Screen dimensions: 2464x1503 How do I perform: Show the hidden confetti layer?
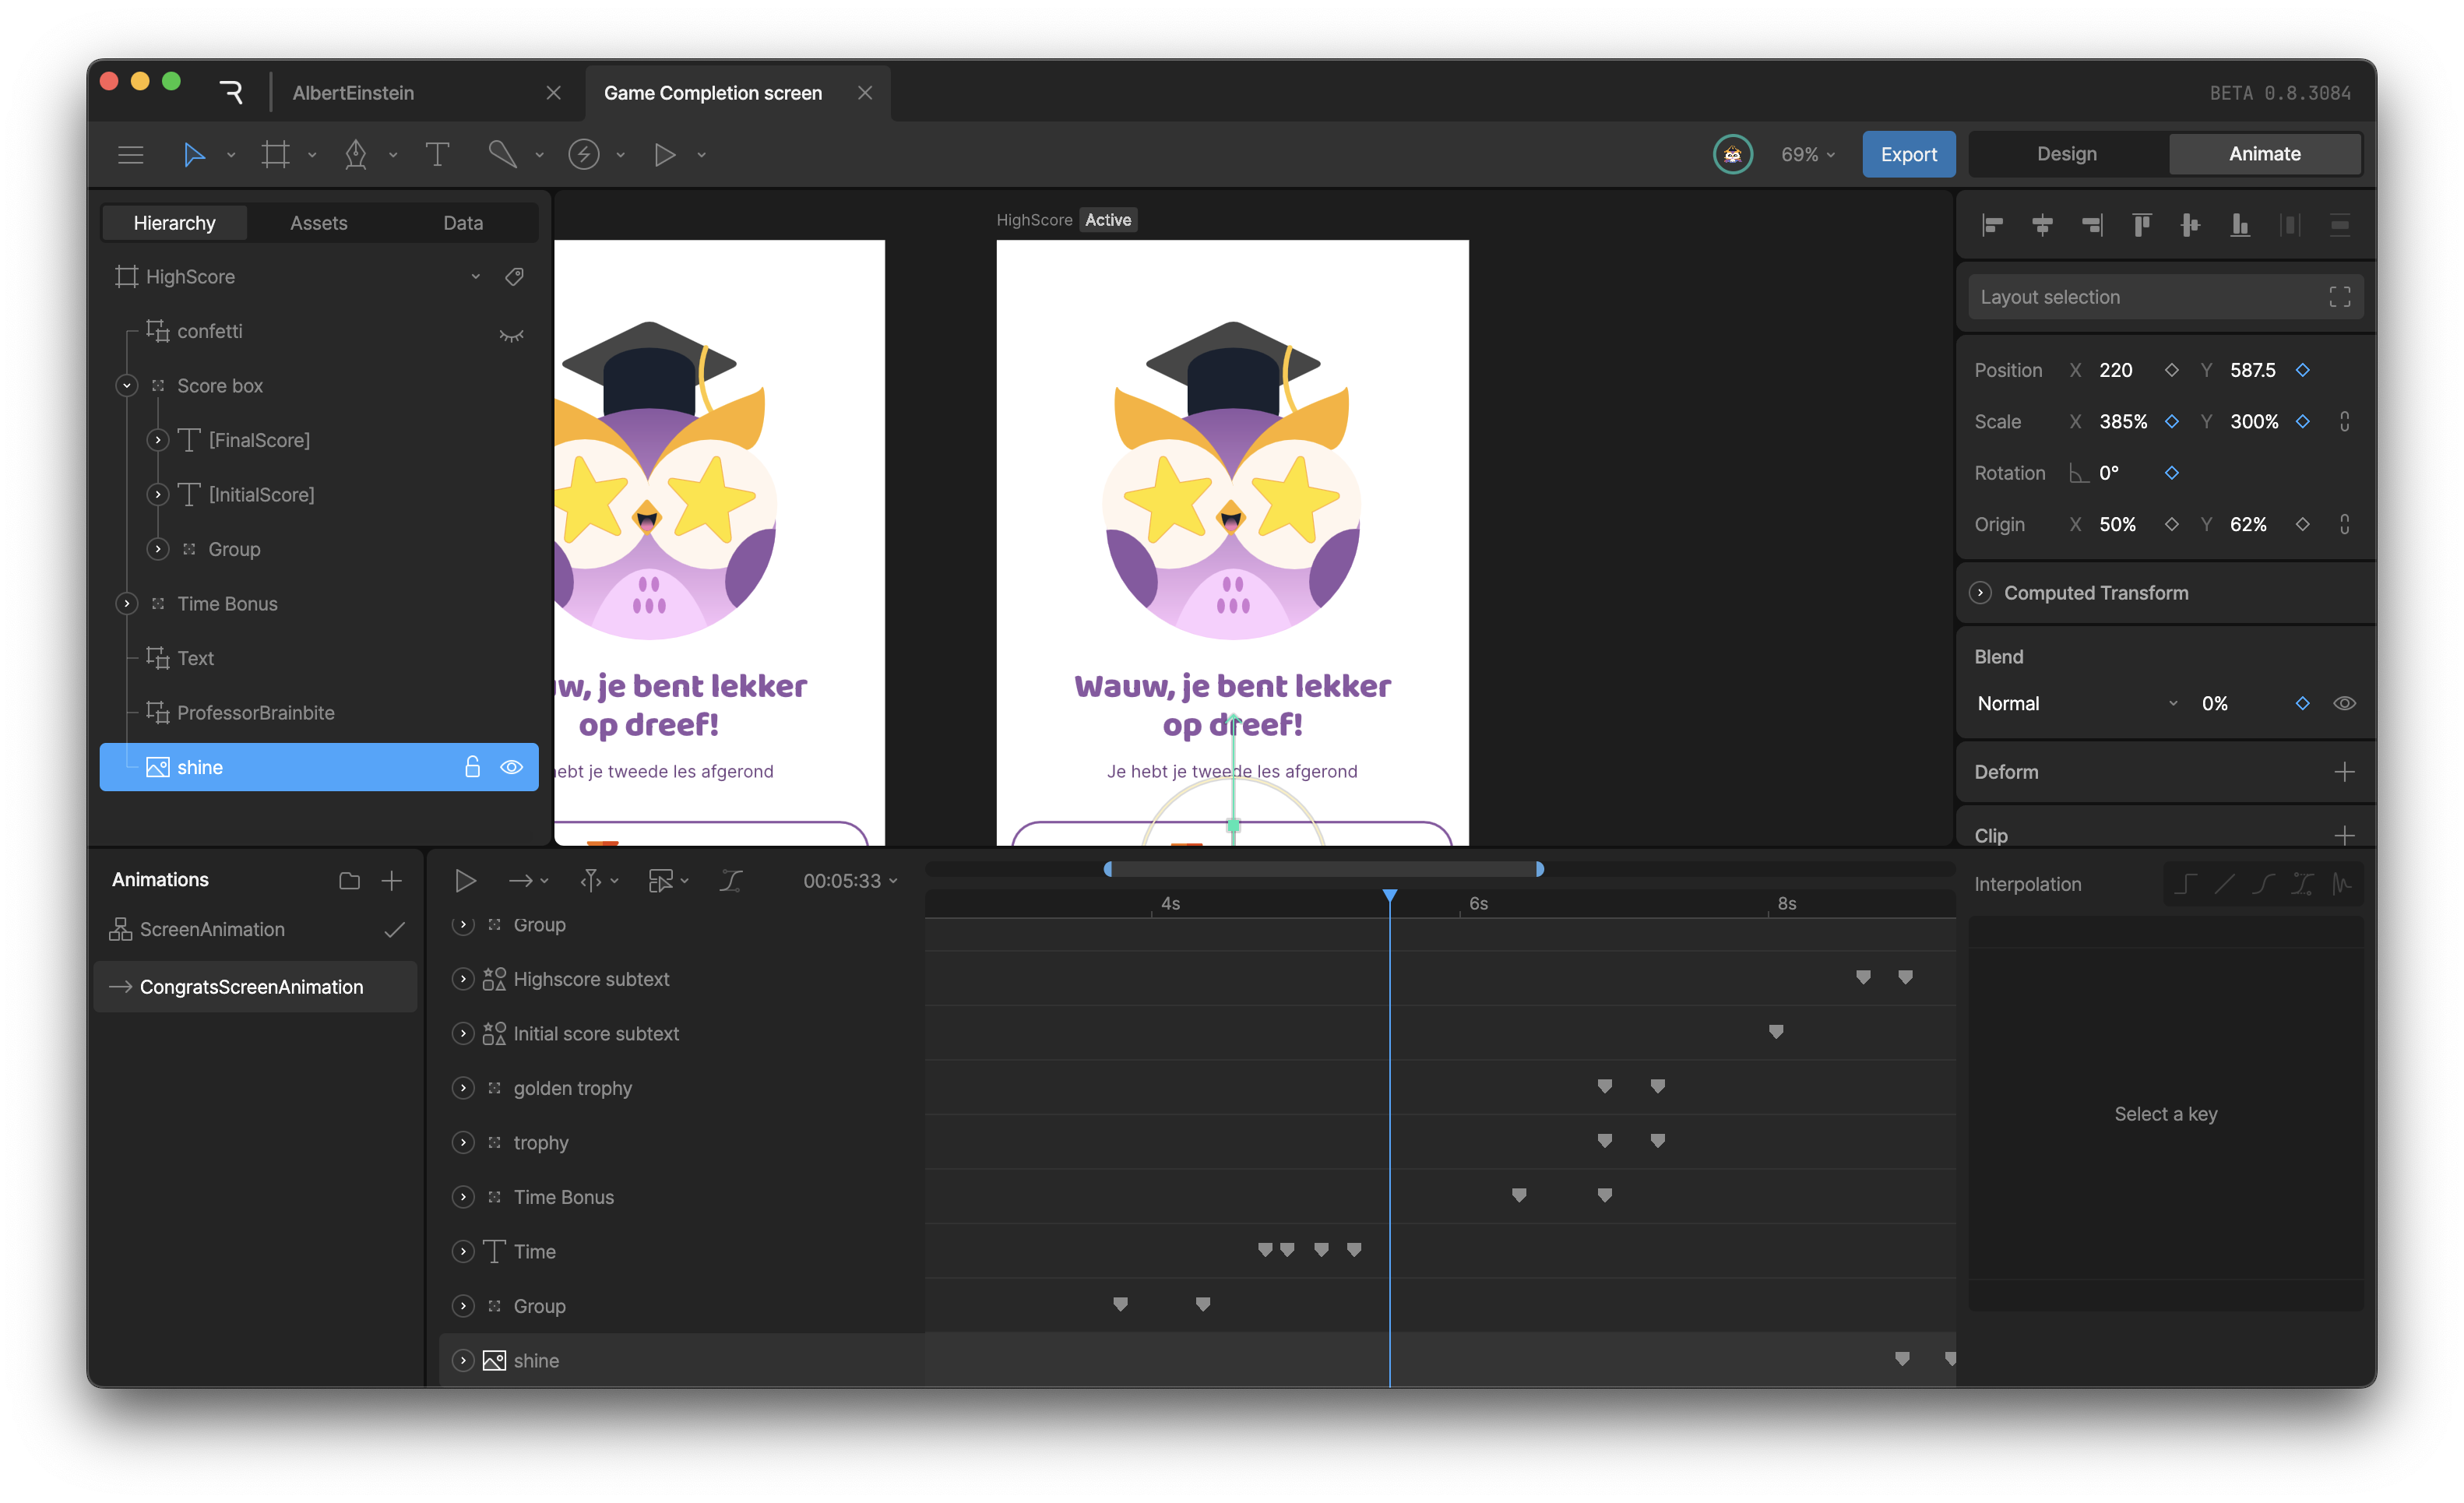[511, 334]
